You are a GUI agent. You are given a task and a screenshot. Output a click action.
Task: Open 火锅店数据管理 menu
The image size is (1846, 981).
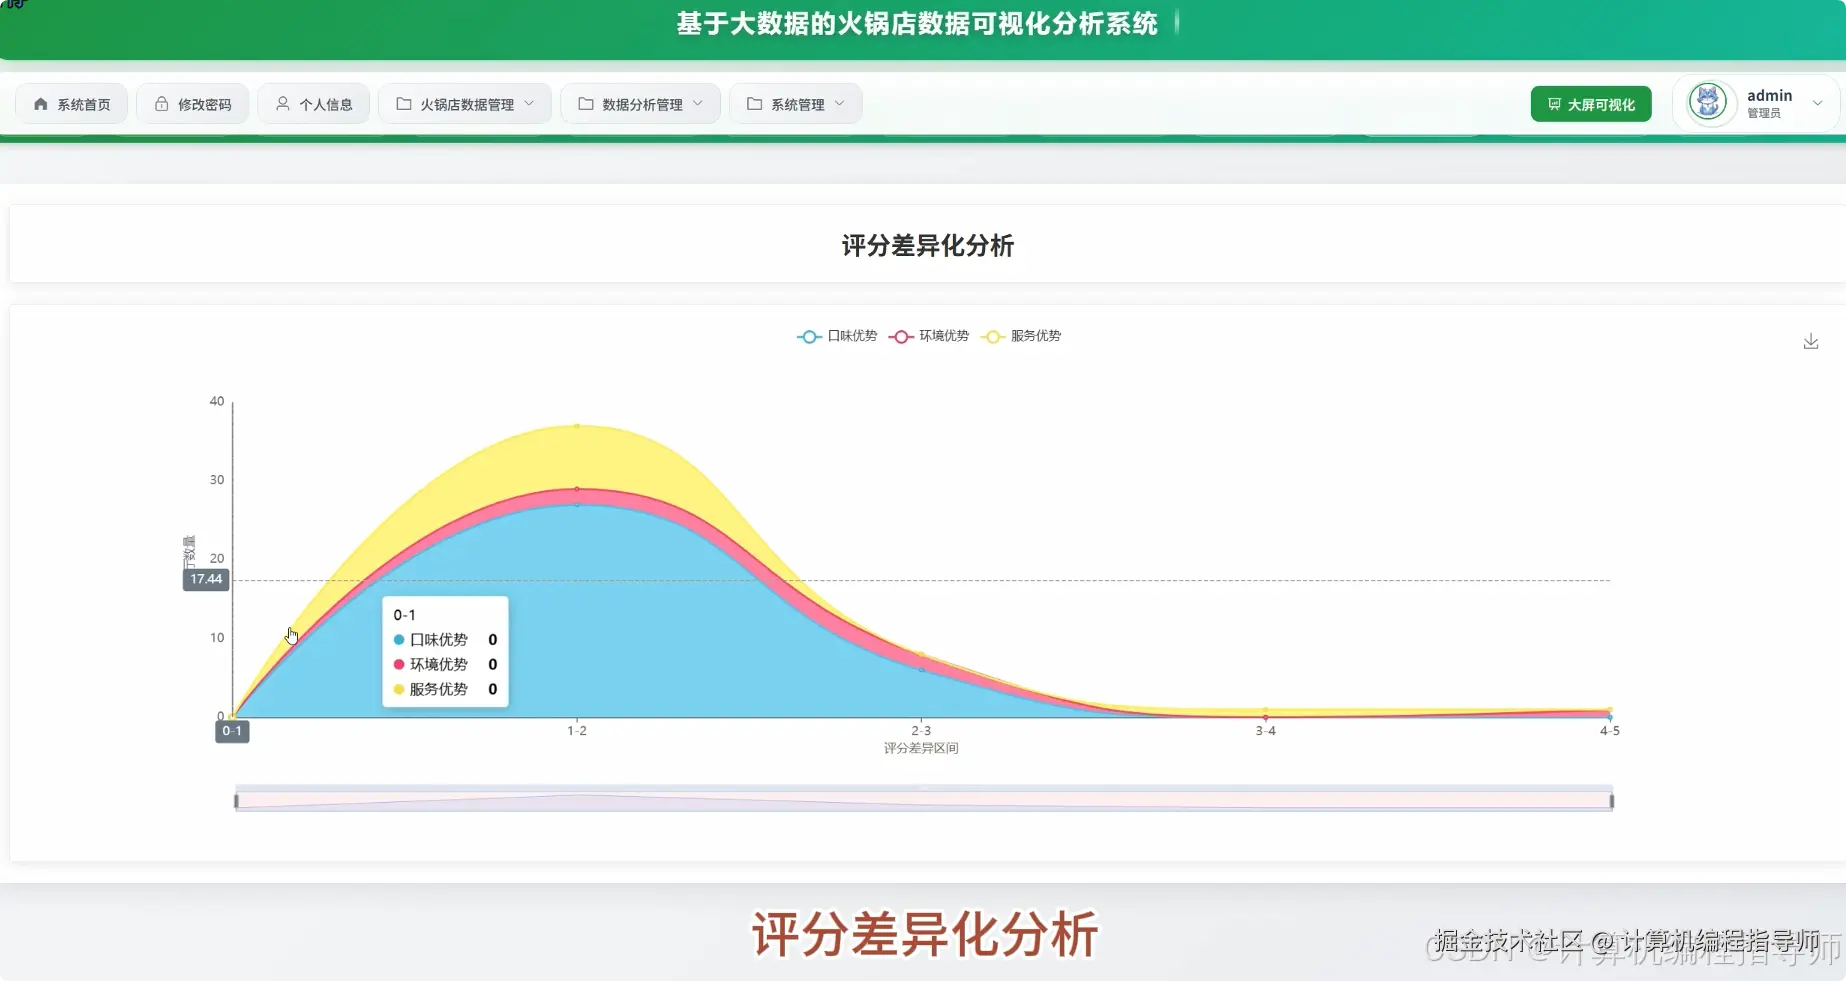(465, 104)
